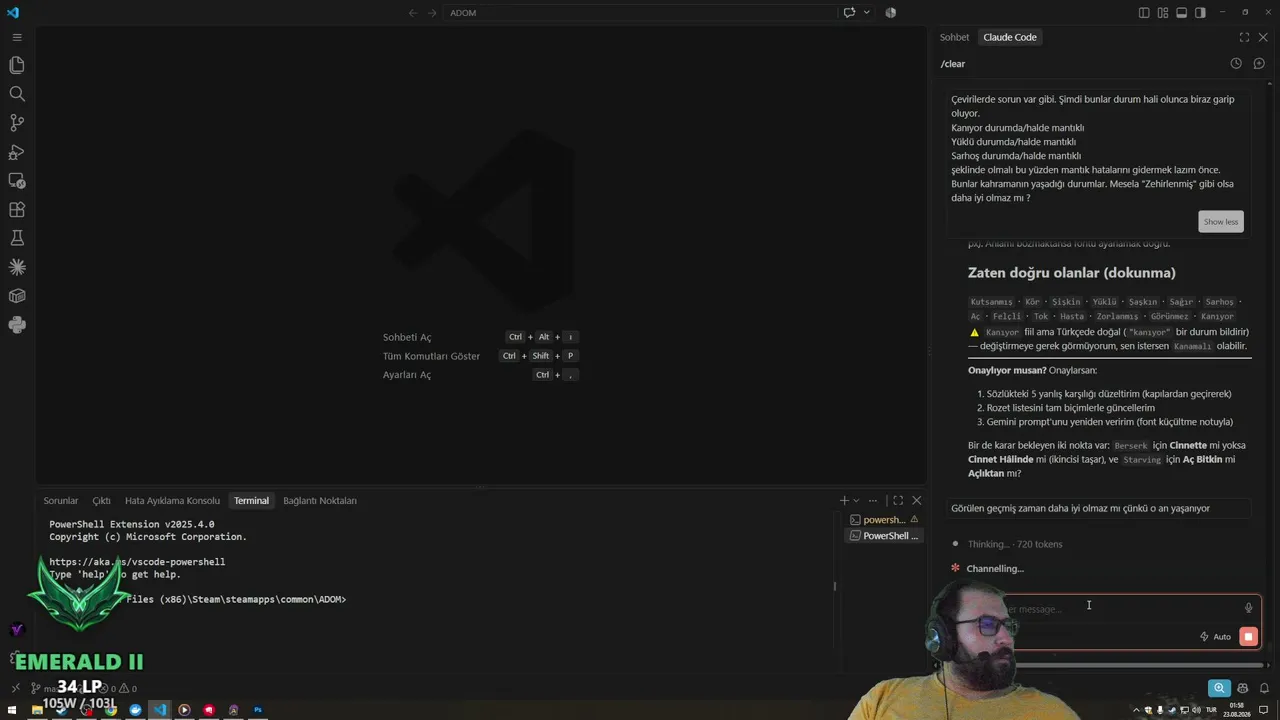Screen dimensions: 1280x720
Task: Click the Show less button
Action: pos(1221,222)
